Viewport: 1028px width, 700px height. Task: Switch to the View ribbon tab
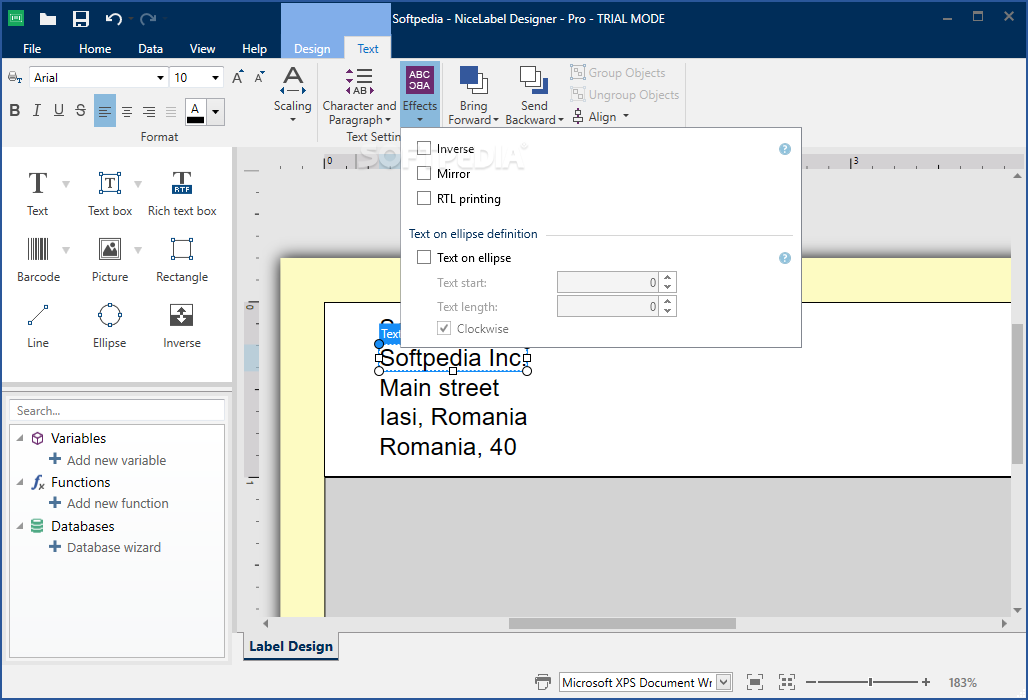[202, 49]
